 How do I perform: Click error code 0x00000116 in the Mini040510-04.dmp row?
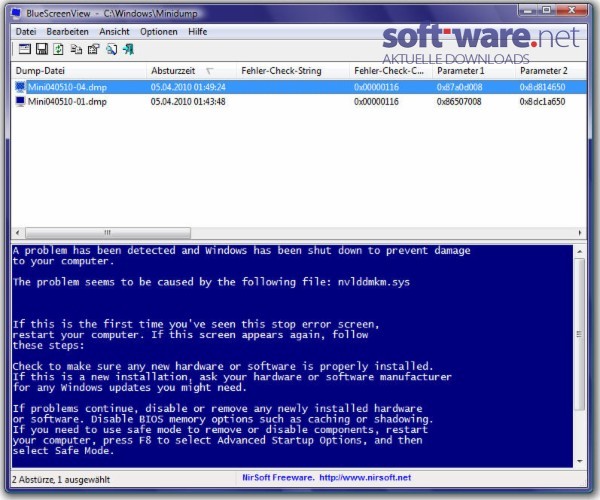(x=376, y=87)
